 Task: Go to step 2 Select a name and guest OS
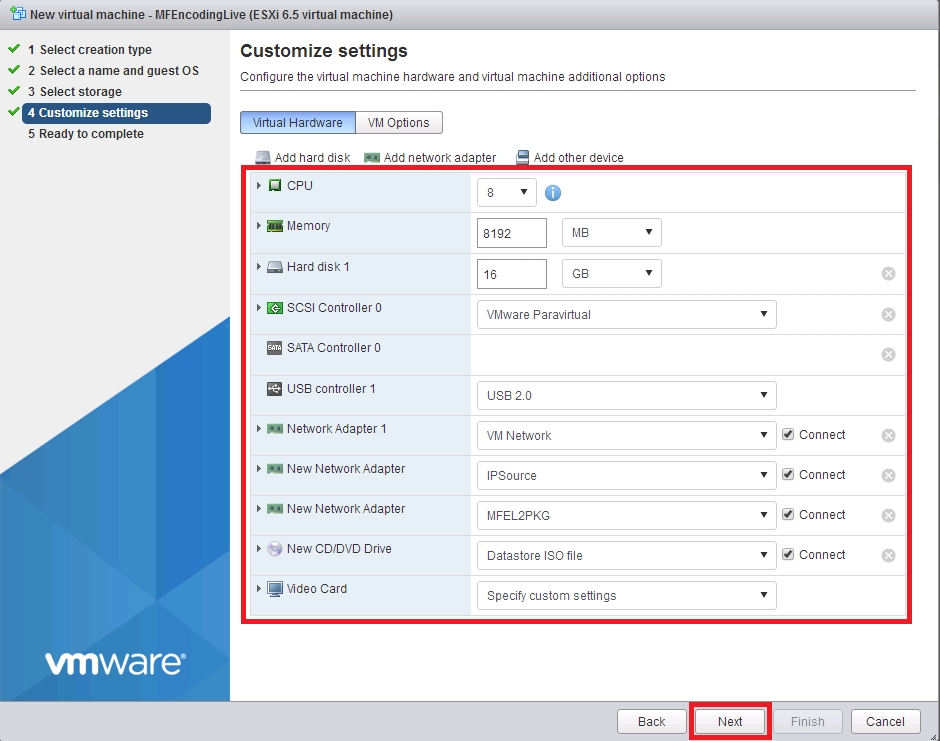[113, 71]
